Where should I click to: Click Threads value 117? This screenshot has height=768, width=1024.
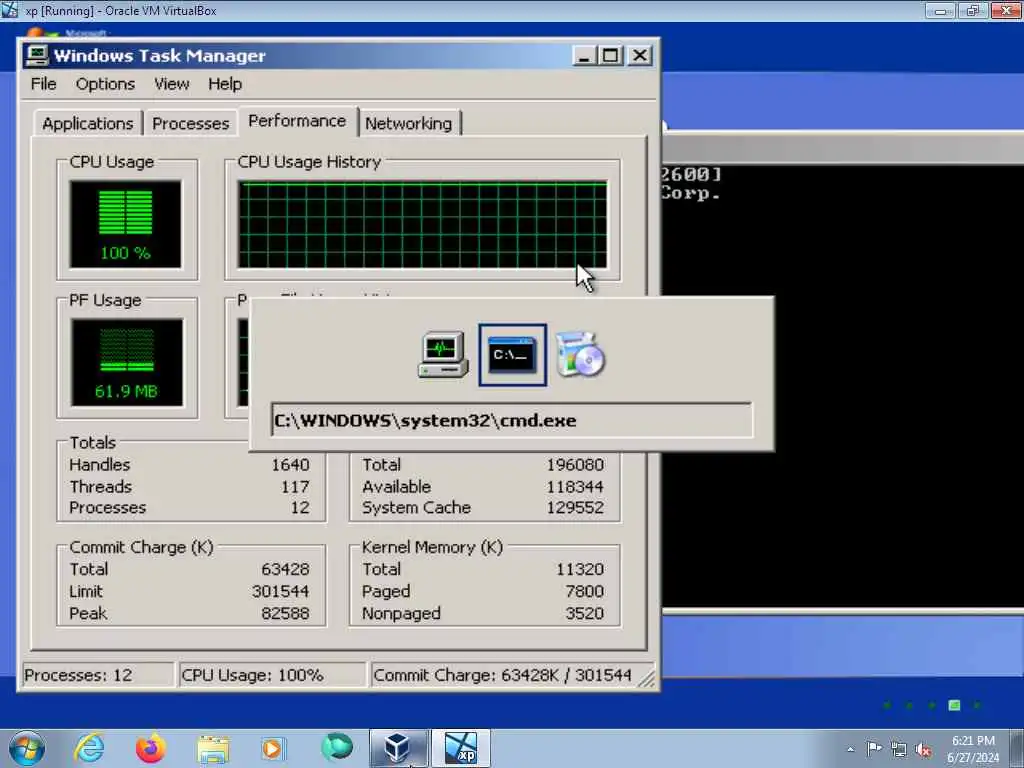tap(295, 487)
